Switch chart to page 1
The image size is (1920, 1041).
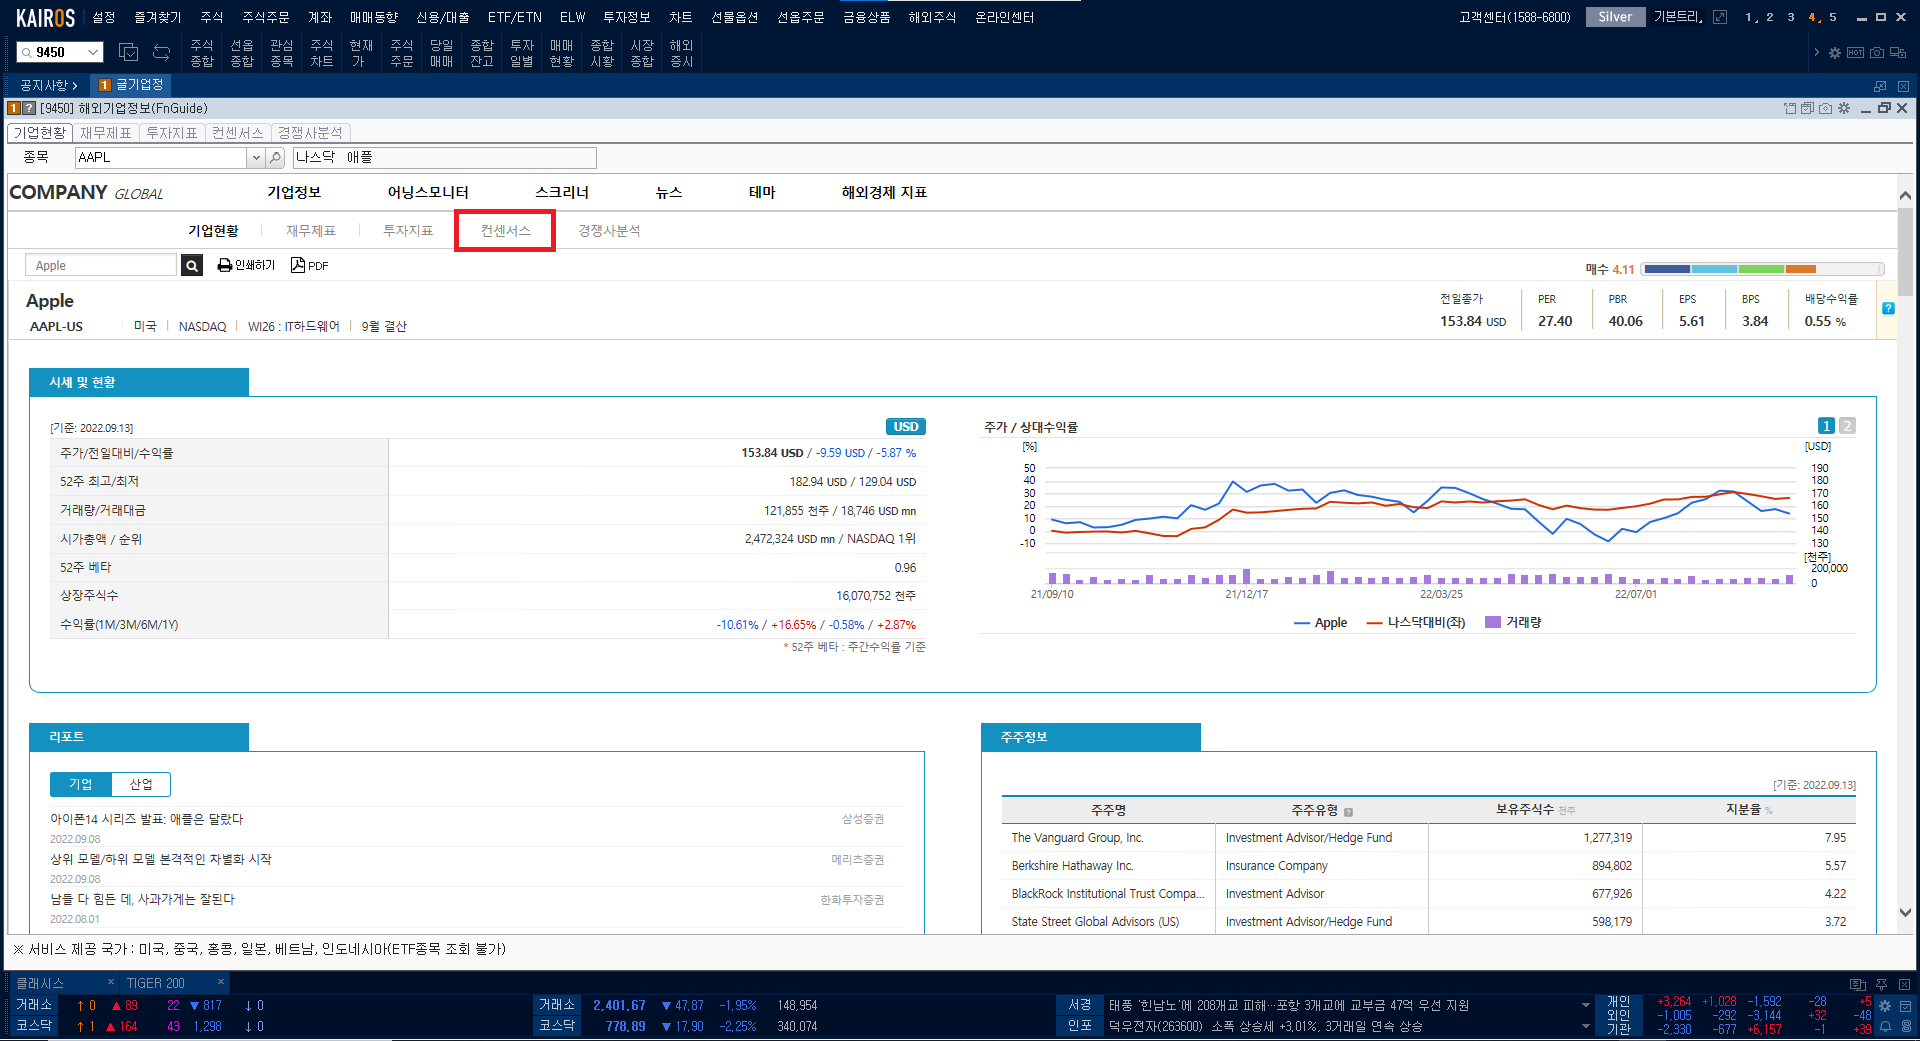coord(1826,426)
